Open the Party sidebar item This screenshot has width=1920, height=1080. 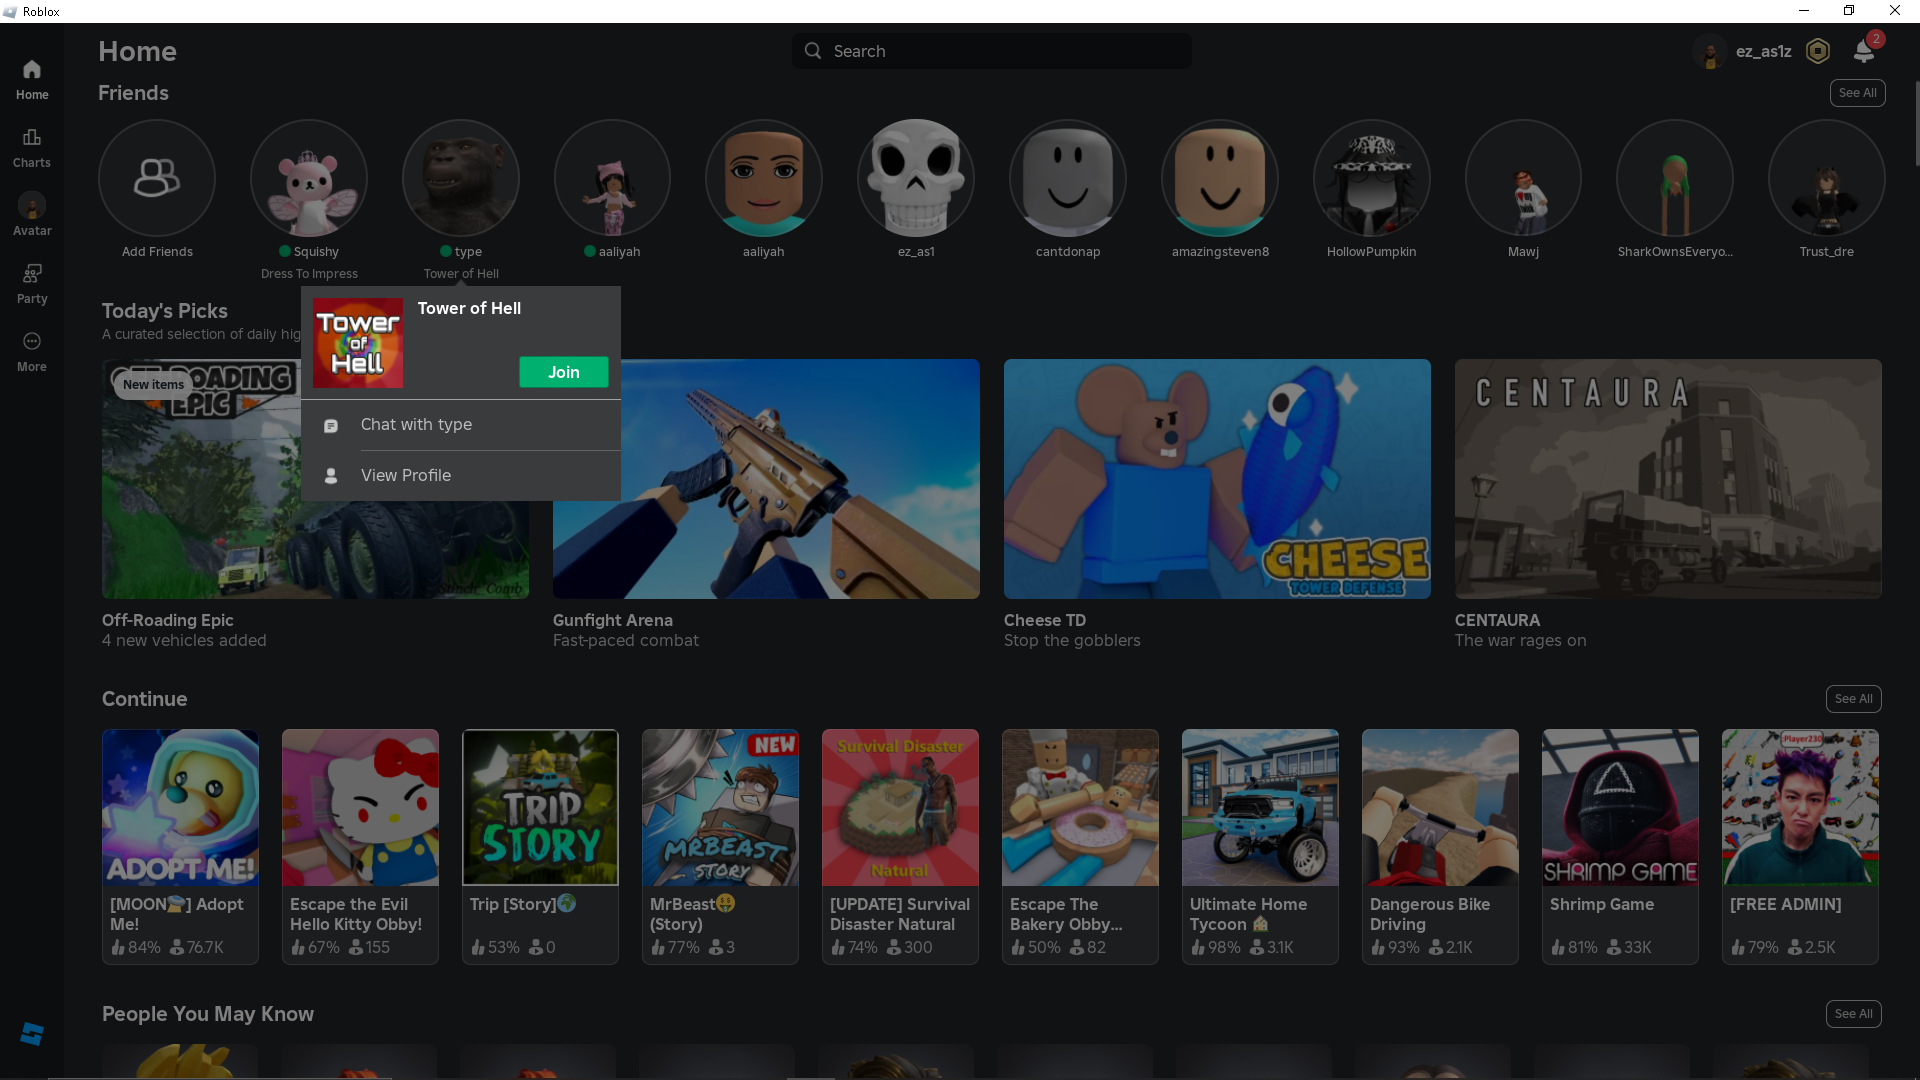[32, 284]
